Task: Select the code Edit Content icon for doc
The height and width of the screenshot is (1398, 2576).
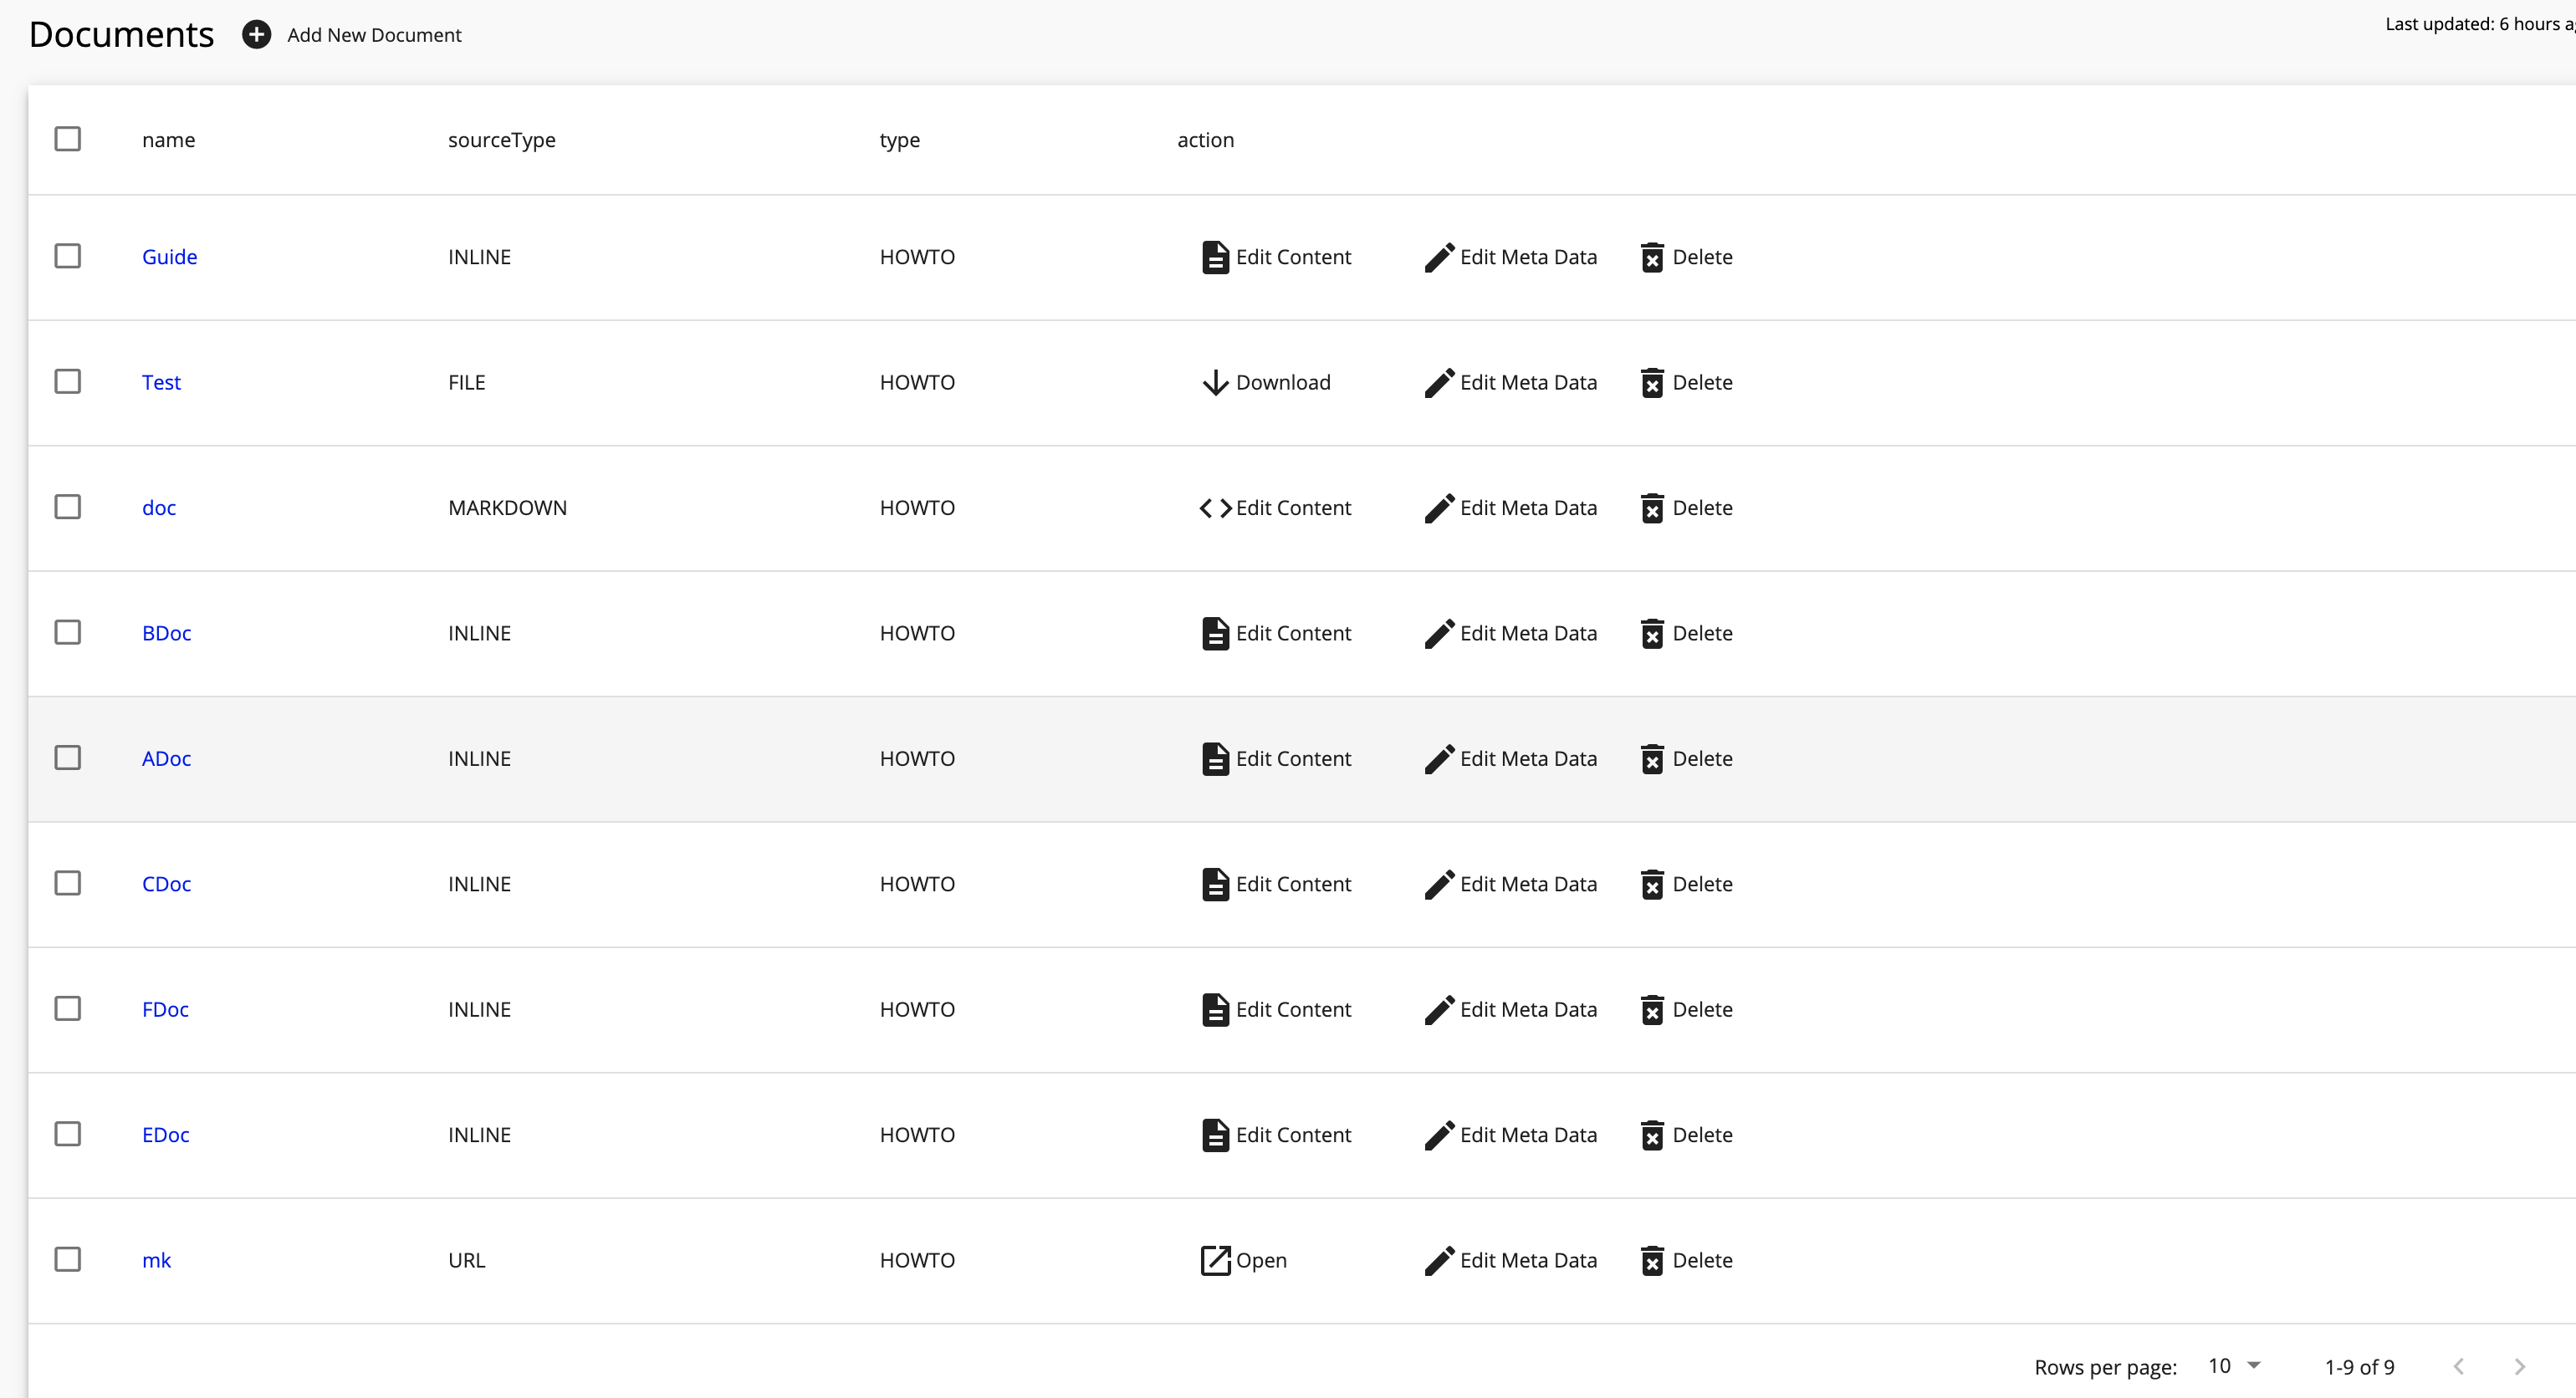Action: point(1214,507)
